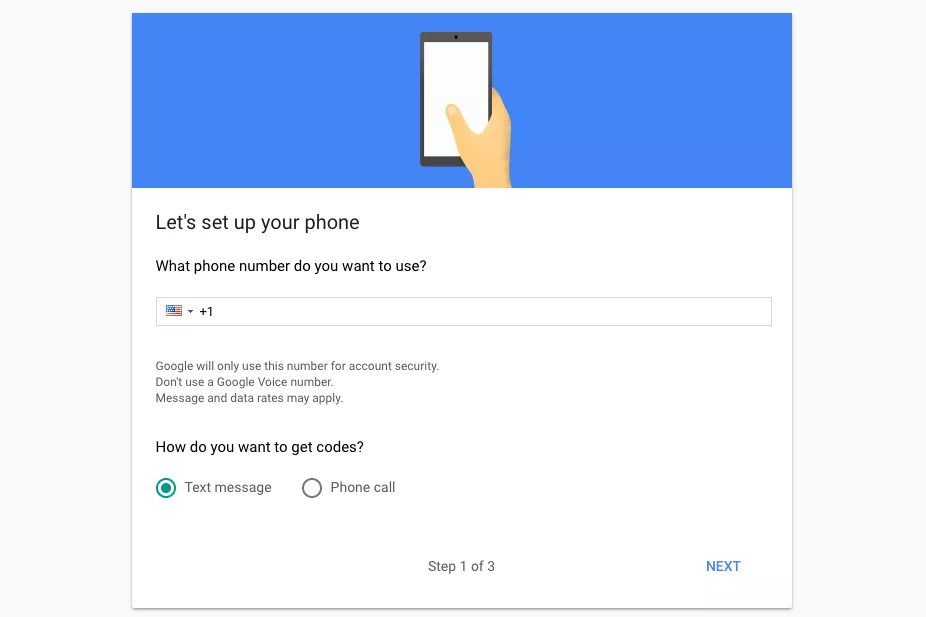Screen dimensions: 926x617
Task: Click the 'Phone call' label
Action: coord(363,487)
